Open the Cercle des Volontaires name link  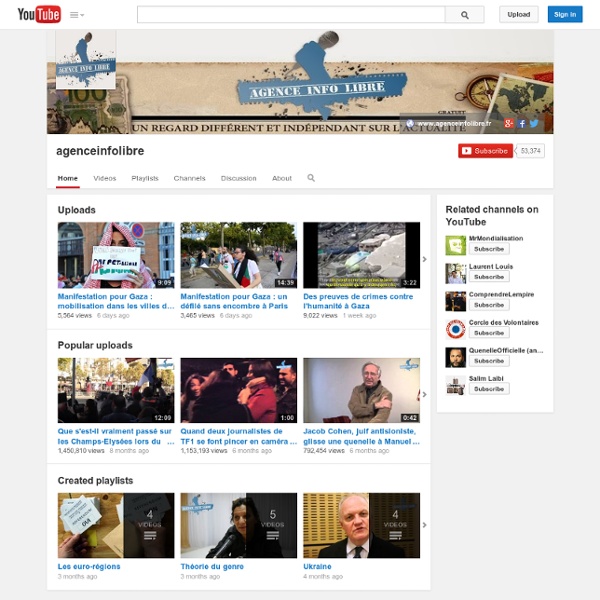504,323
